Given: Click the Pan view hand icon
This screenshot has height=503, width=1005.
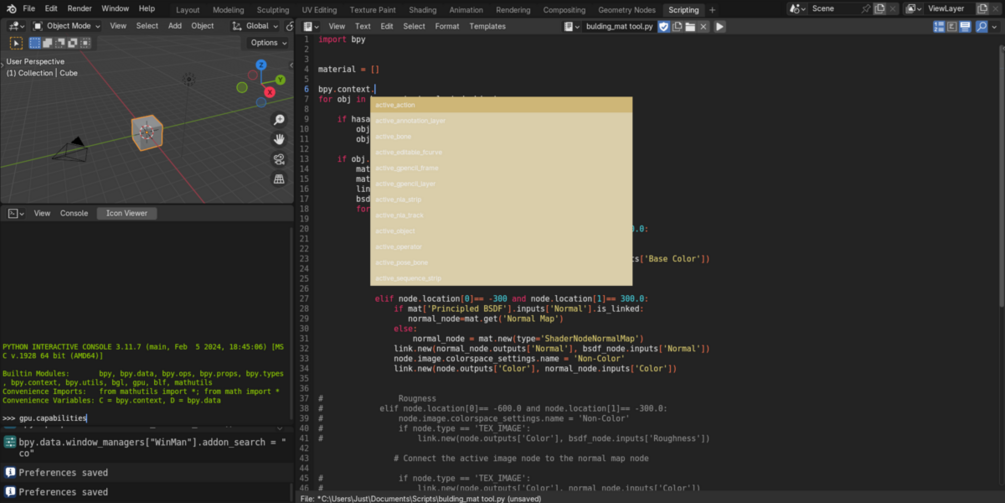Looking at the screenshot, I should (279, 140).
